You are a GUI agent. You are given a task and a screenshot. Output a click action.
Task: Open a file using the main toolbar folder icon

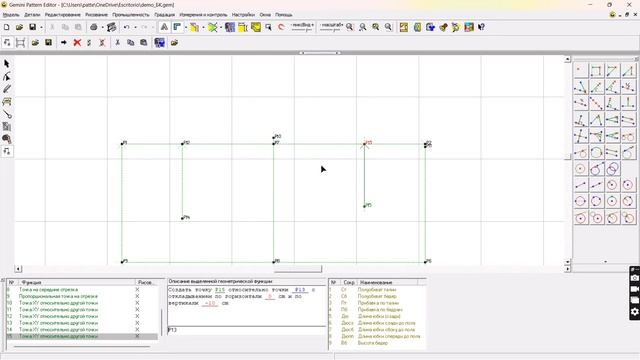click(19, 27)
